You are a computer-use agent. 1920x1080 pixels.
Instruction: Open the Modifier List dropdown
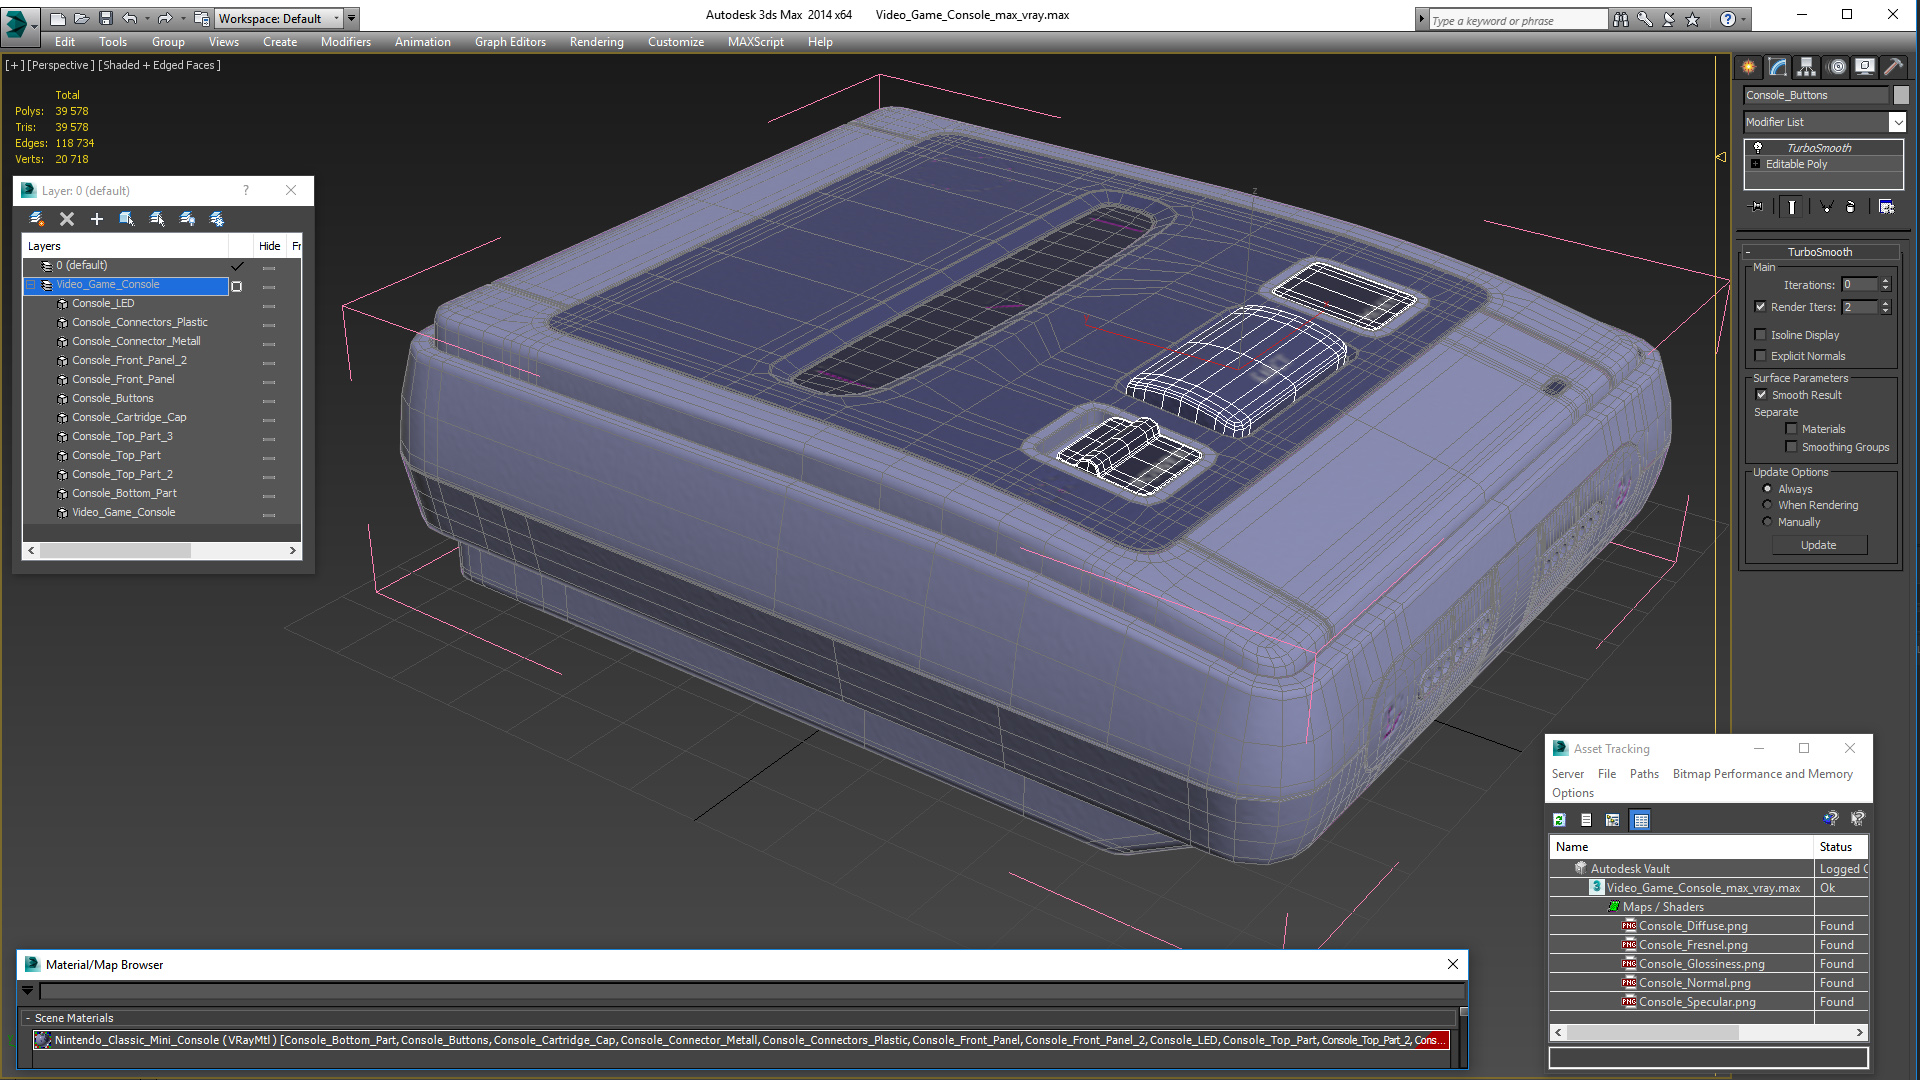[1897, 122]
